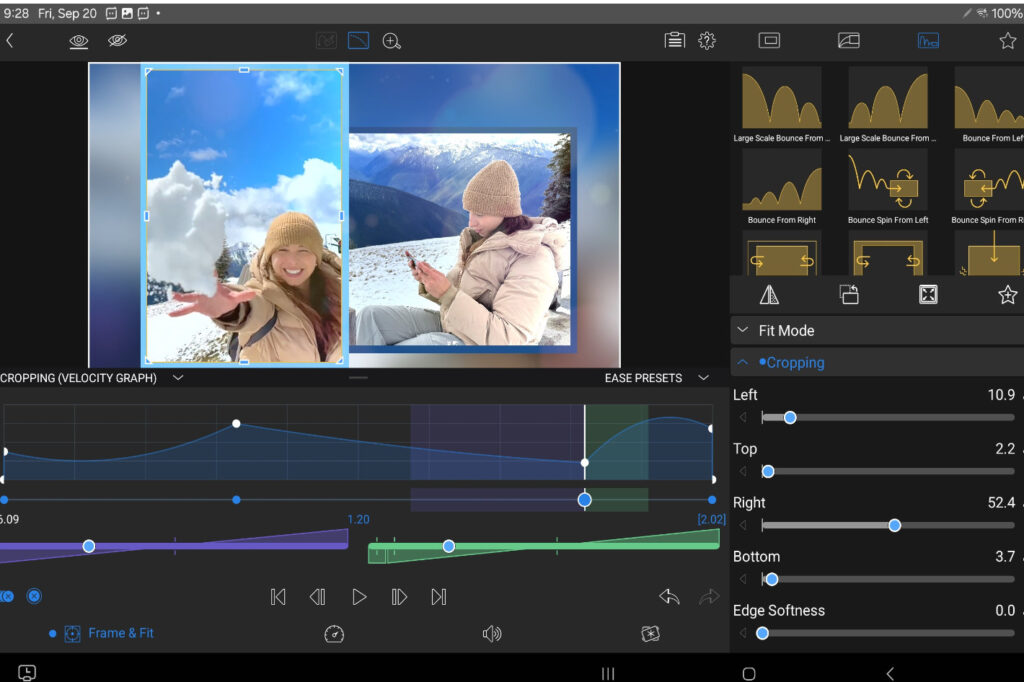This screenshot has width=1024, height=682.
Task: Select the right phone photo in preview
Action: click(x=460, y=239)
